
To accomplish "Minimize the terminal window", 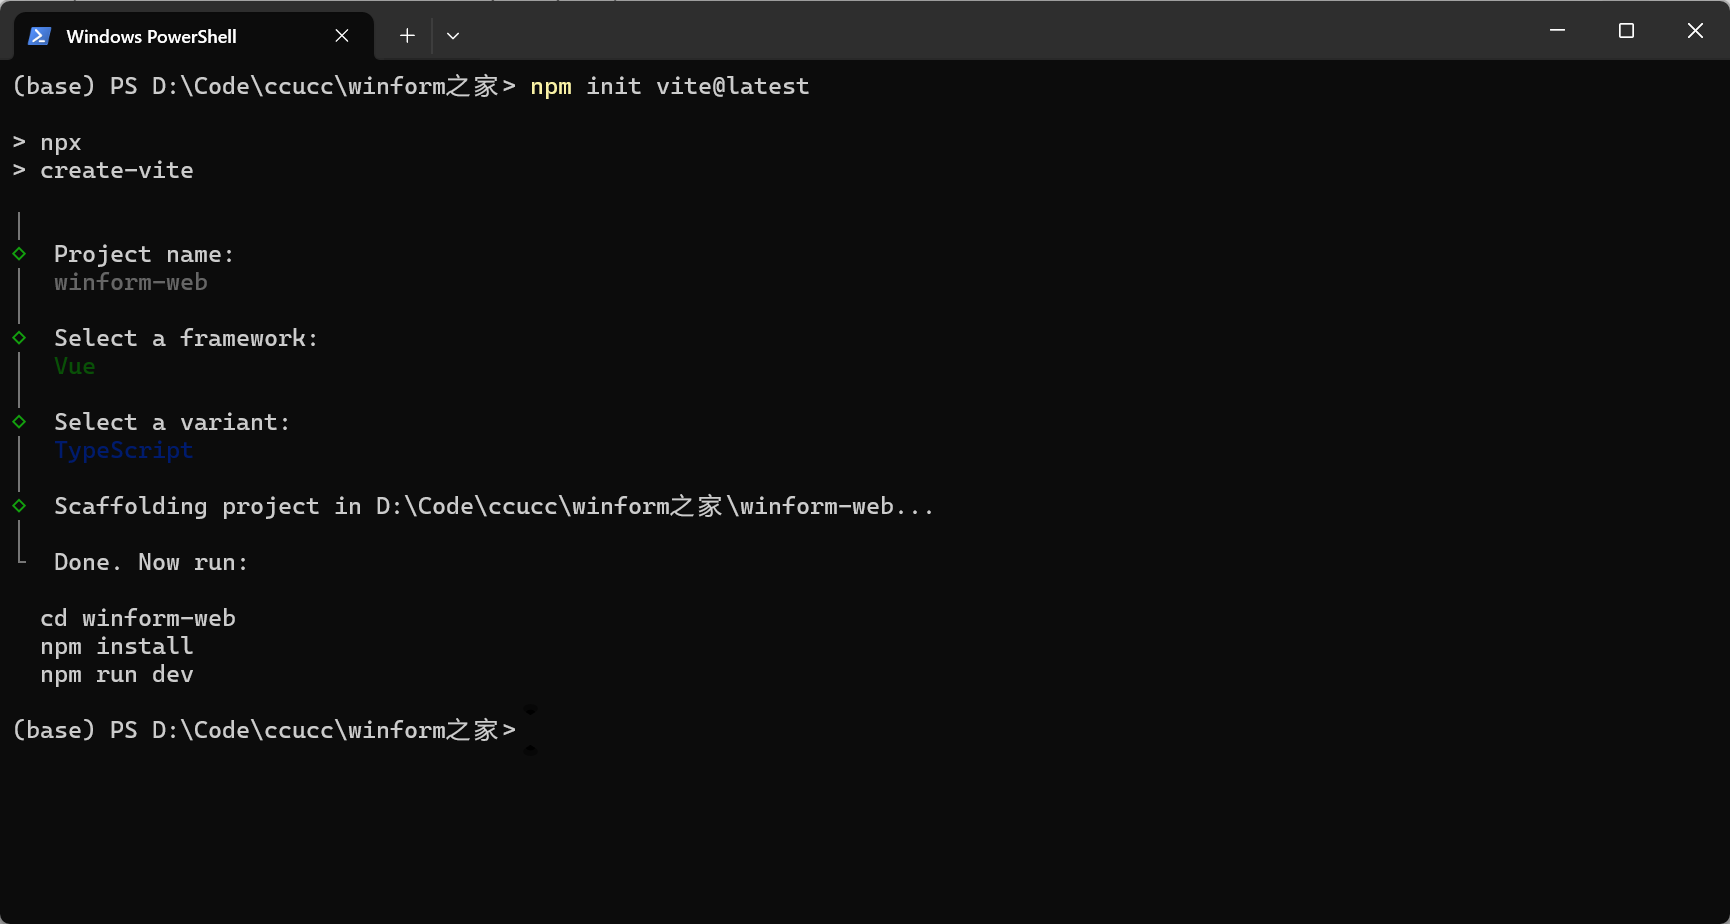I will [1556, 30].
